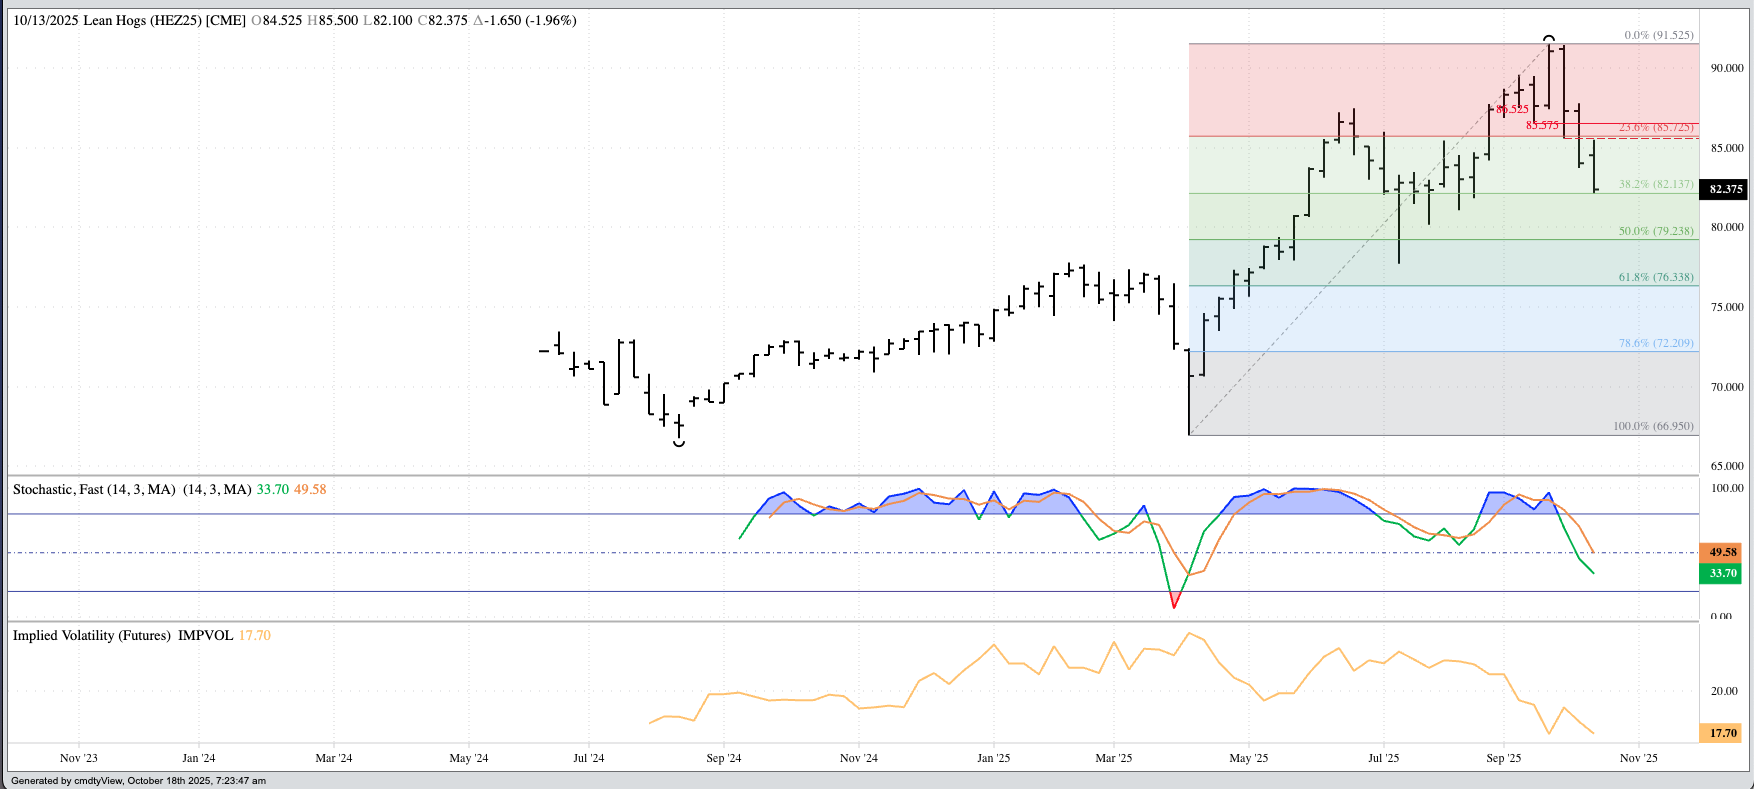
Task: Click the 61.8% (76.338) retracement label
Action: coord(1656,277)
